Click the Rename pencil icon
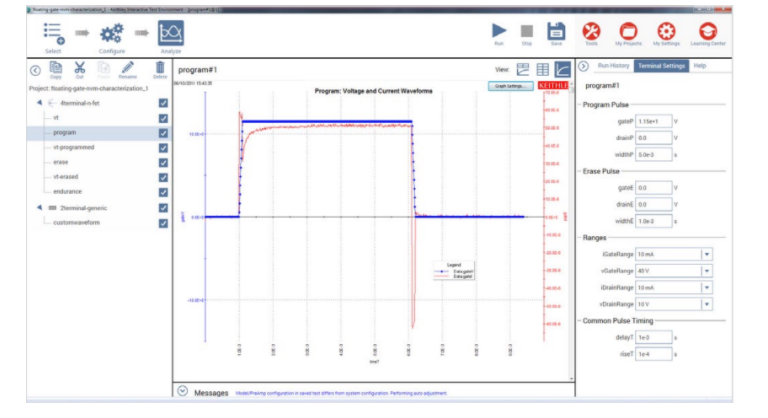The height and width of the screenshot is (418, 768). click(127, 68)
